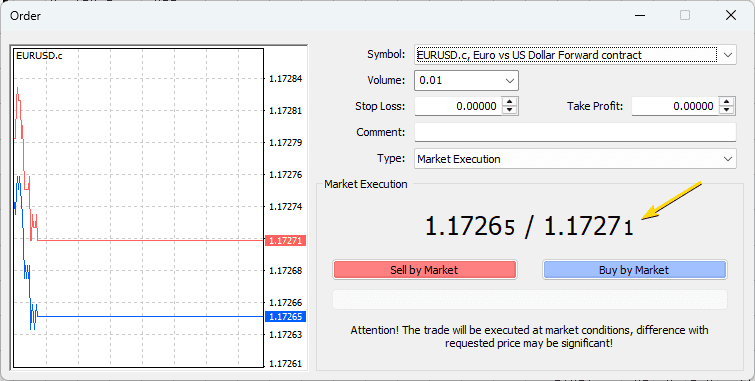The image size is (755, 381).
Task: Click the 1.17268 price axis label
Action: (x=286, y=271)
